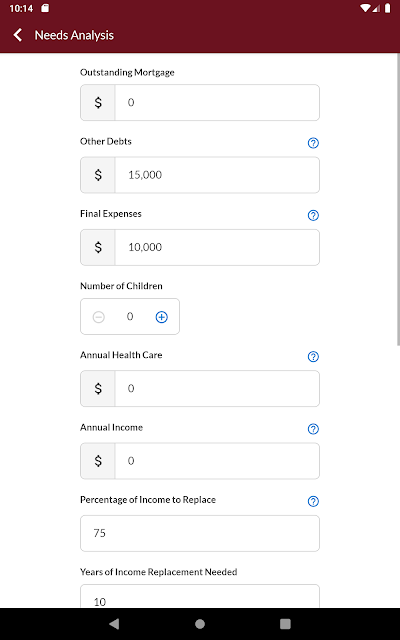Viewport: 400px width, 640px height.
Task: Select the Final Expenses field showing 10,000
Action: point(217,247)
